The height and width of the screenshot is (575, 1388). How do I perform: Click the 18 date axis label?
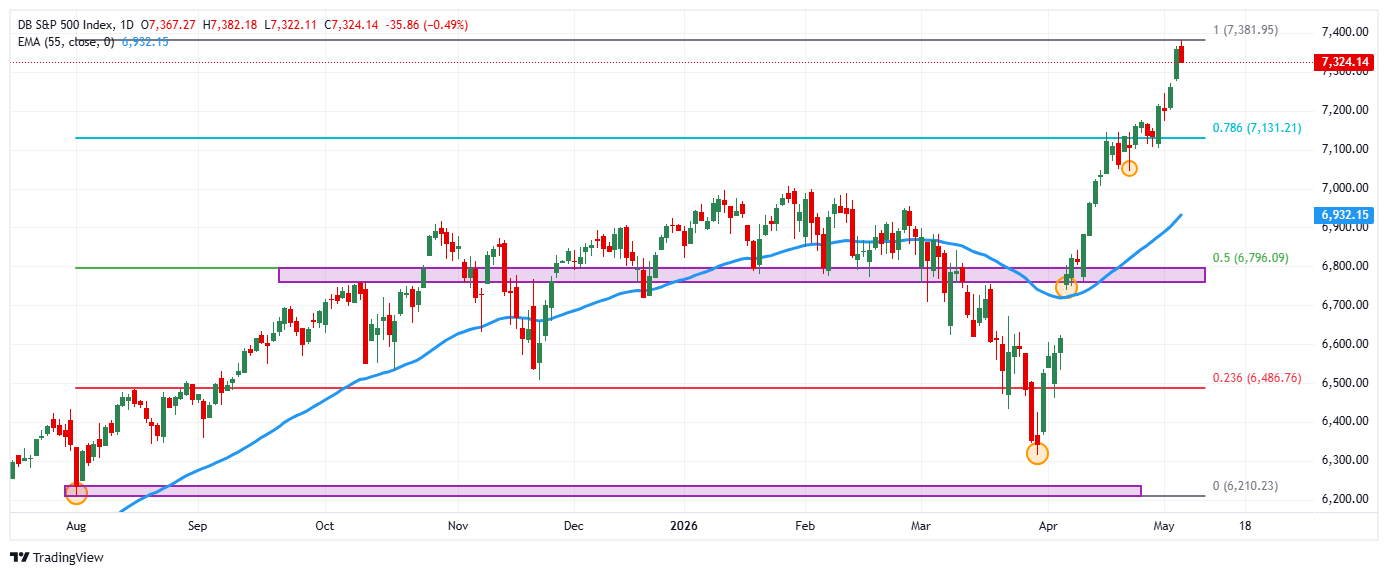(1244, 525)
